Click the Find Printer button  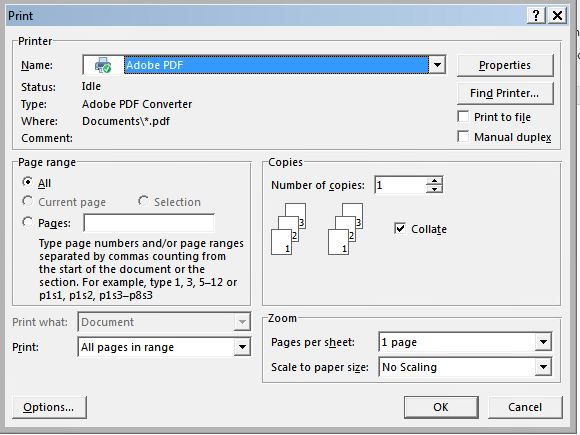[505, 93]
